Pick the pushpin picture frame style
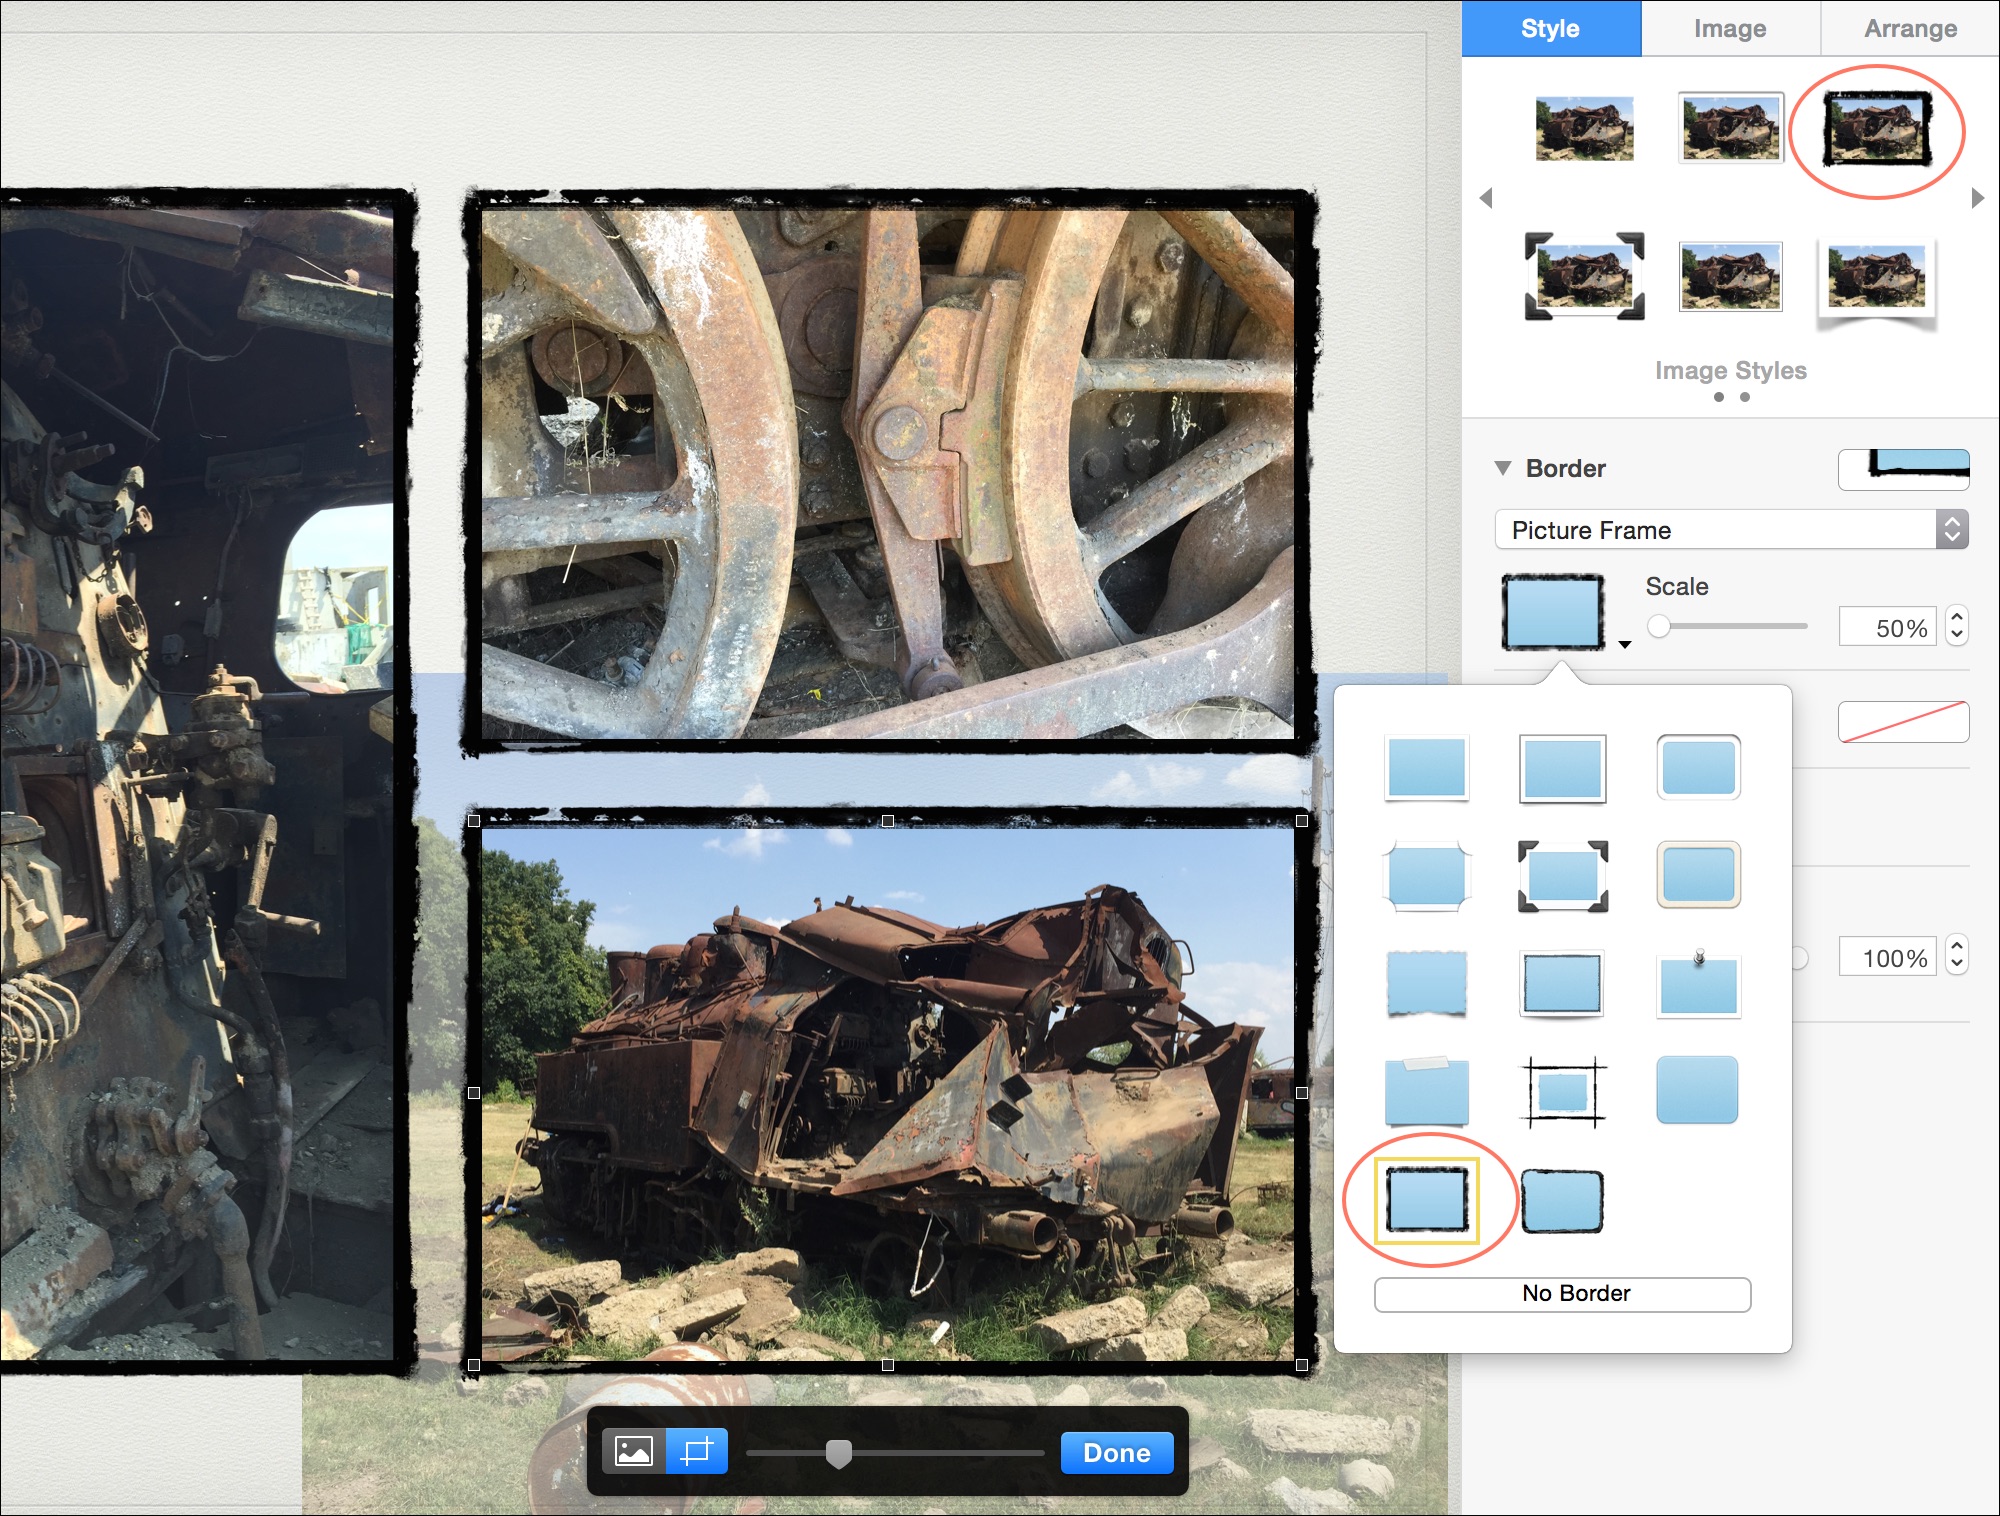The image size is (2000, 1516). (1698, 984)
